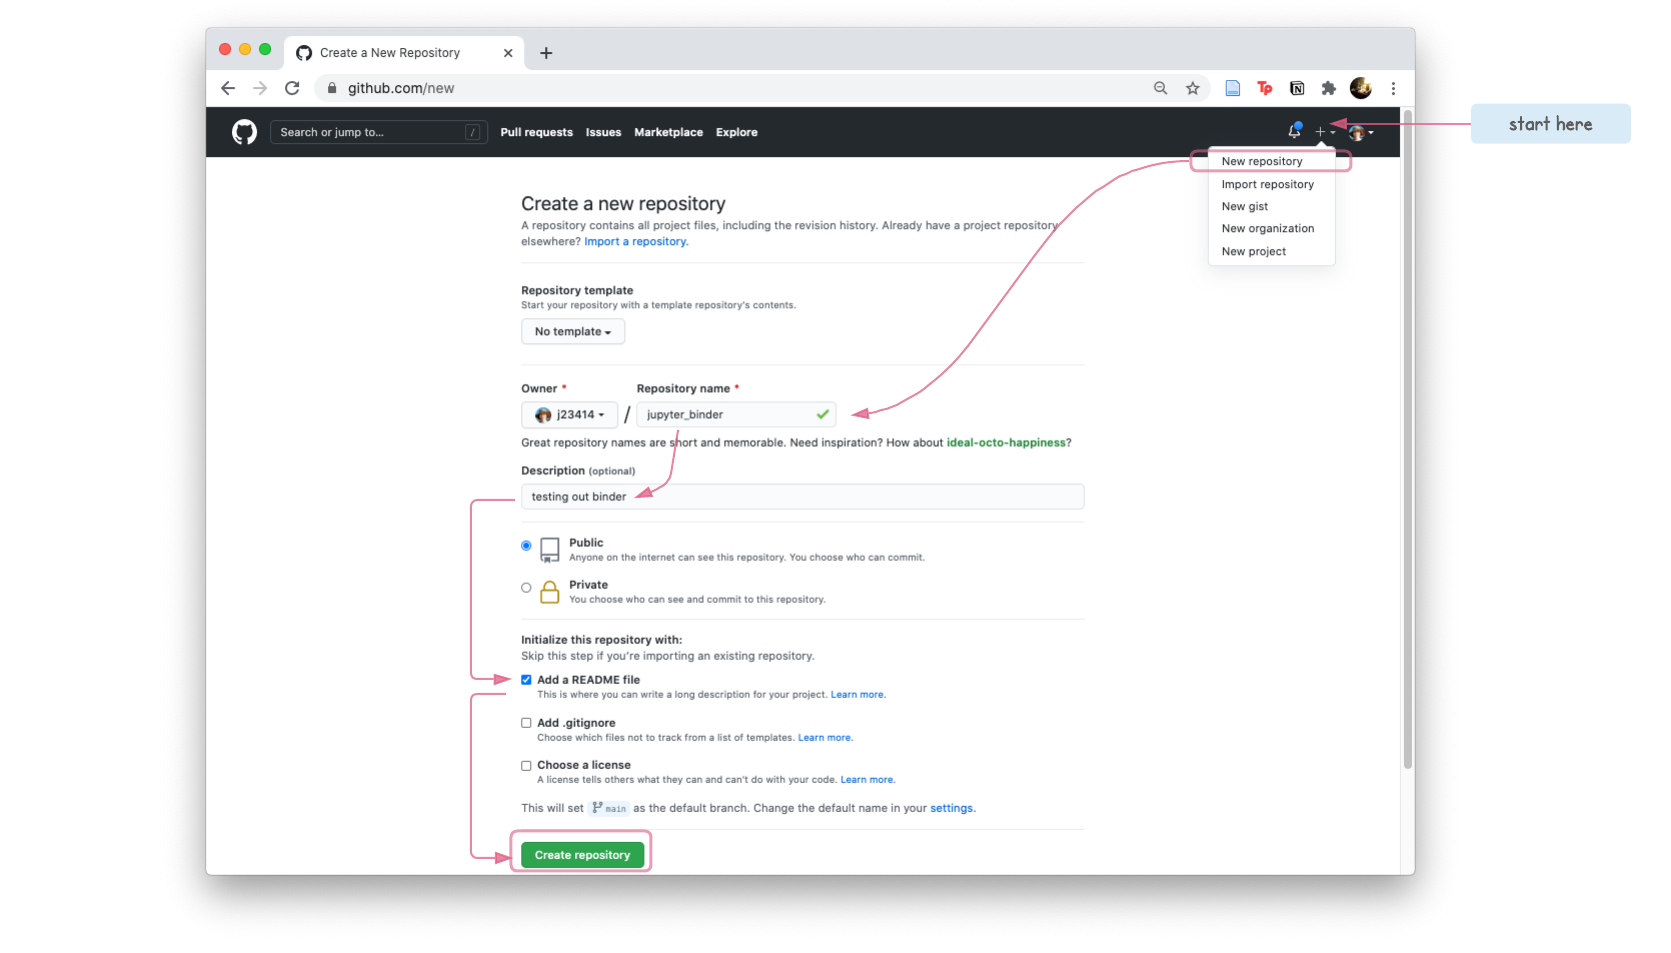Open the notifications bell
Viewport: 1671px width, 953px height.
[1294, 131]
